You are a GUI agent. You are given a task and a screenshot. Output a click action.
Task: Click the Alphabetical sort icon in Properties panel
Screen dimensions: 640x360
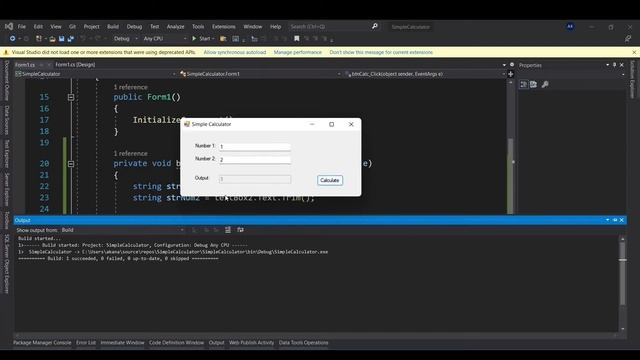click(533, 84)
